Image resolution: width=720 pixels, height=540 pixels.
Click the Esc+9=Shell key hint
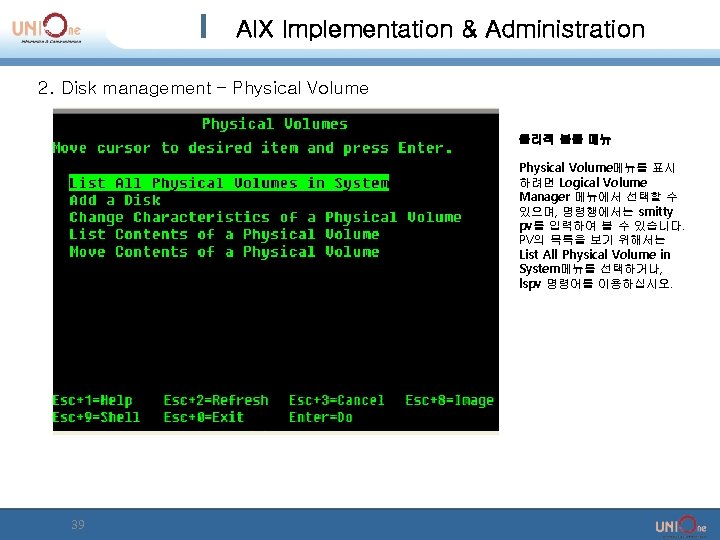[96, 417]
